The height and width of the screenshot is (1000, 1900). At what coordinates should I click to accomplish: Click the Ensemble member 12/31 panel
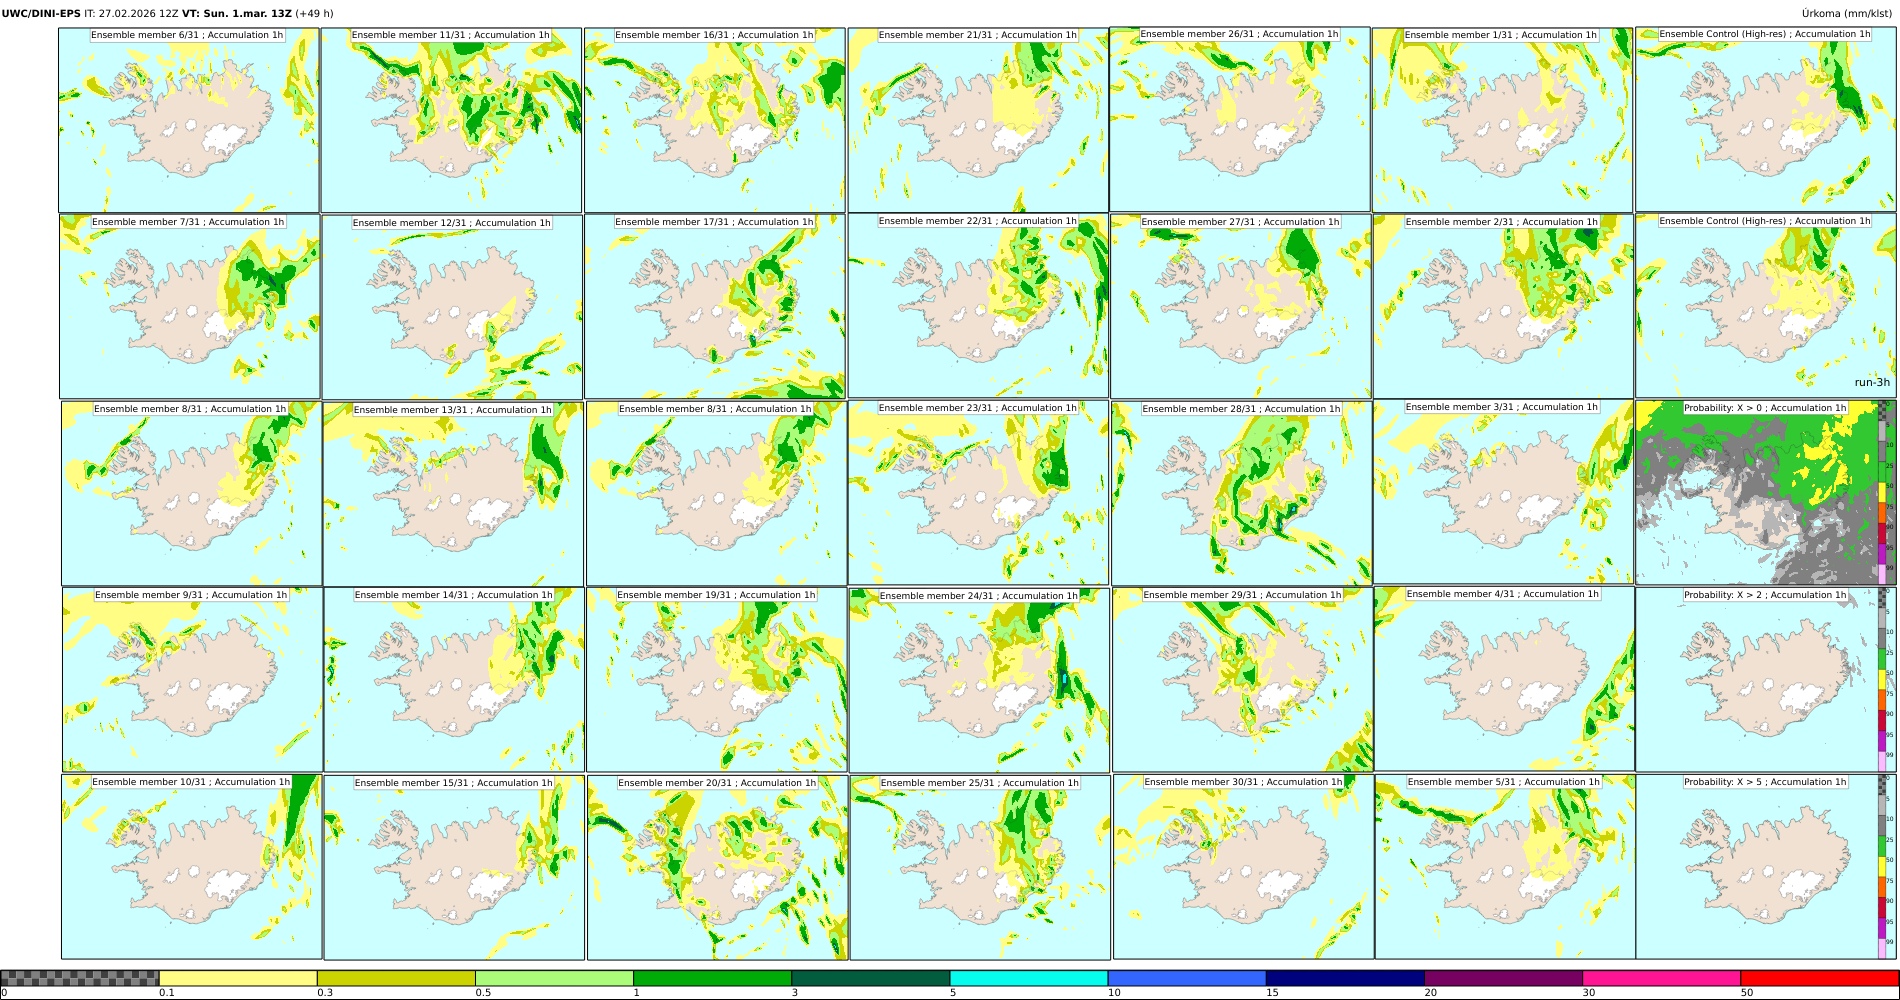(x=452, y=307)
